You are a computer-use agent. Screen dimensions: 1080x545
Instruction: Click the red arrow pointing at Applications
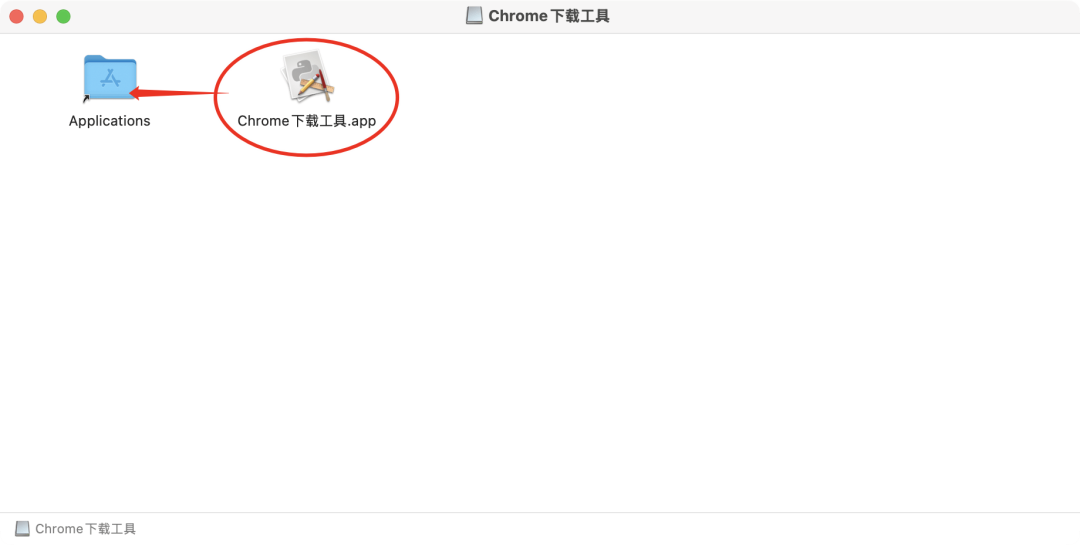[179, 92]
